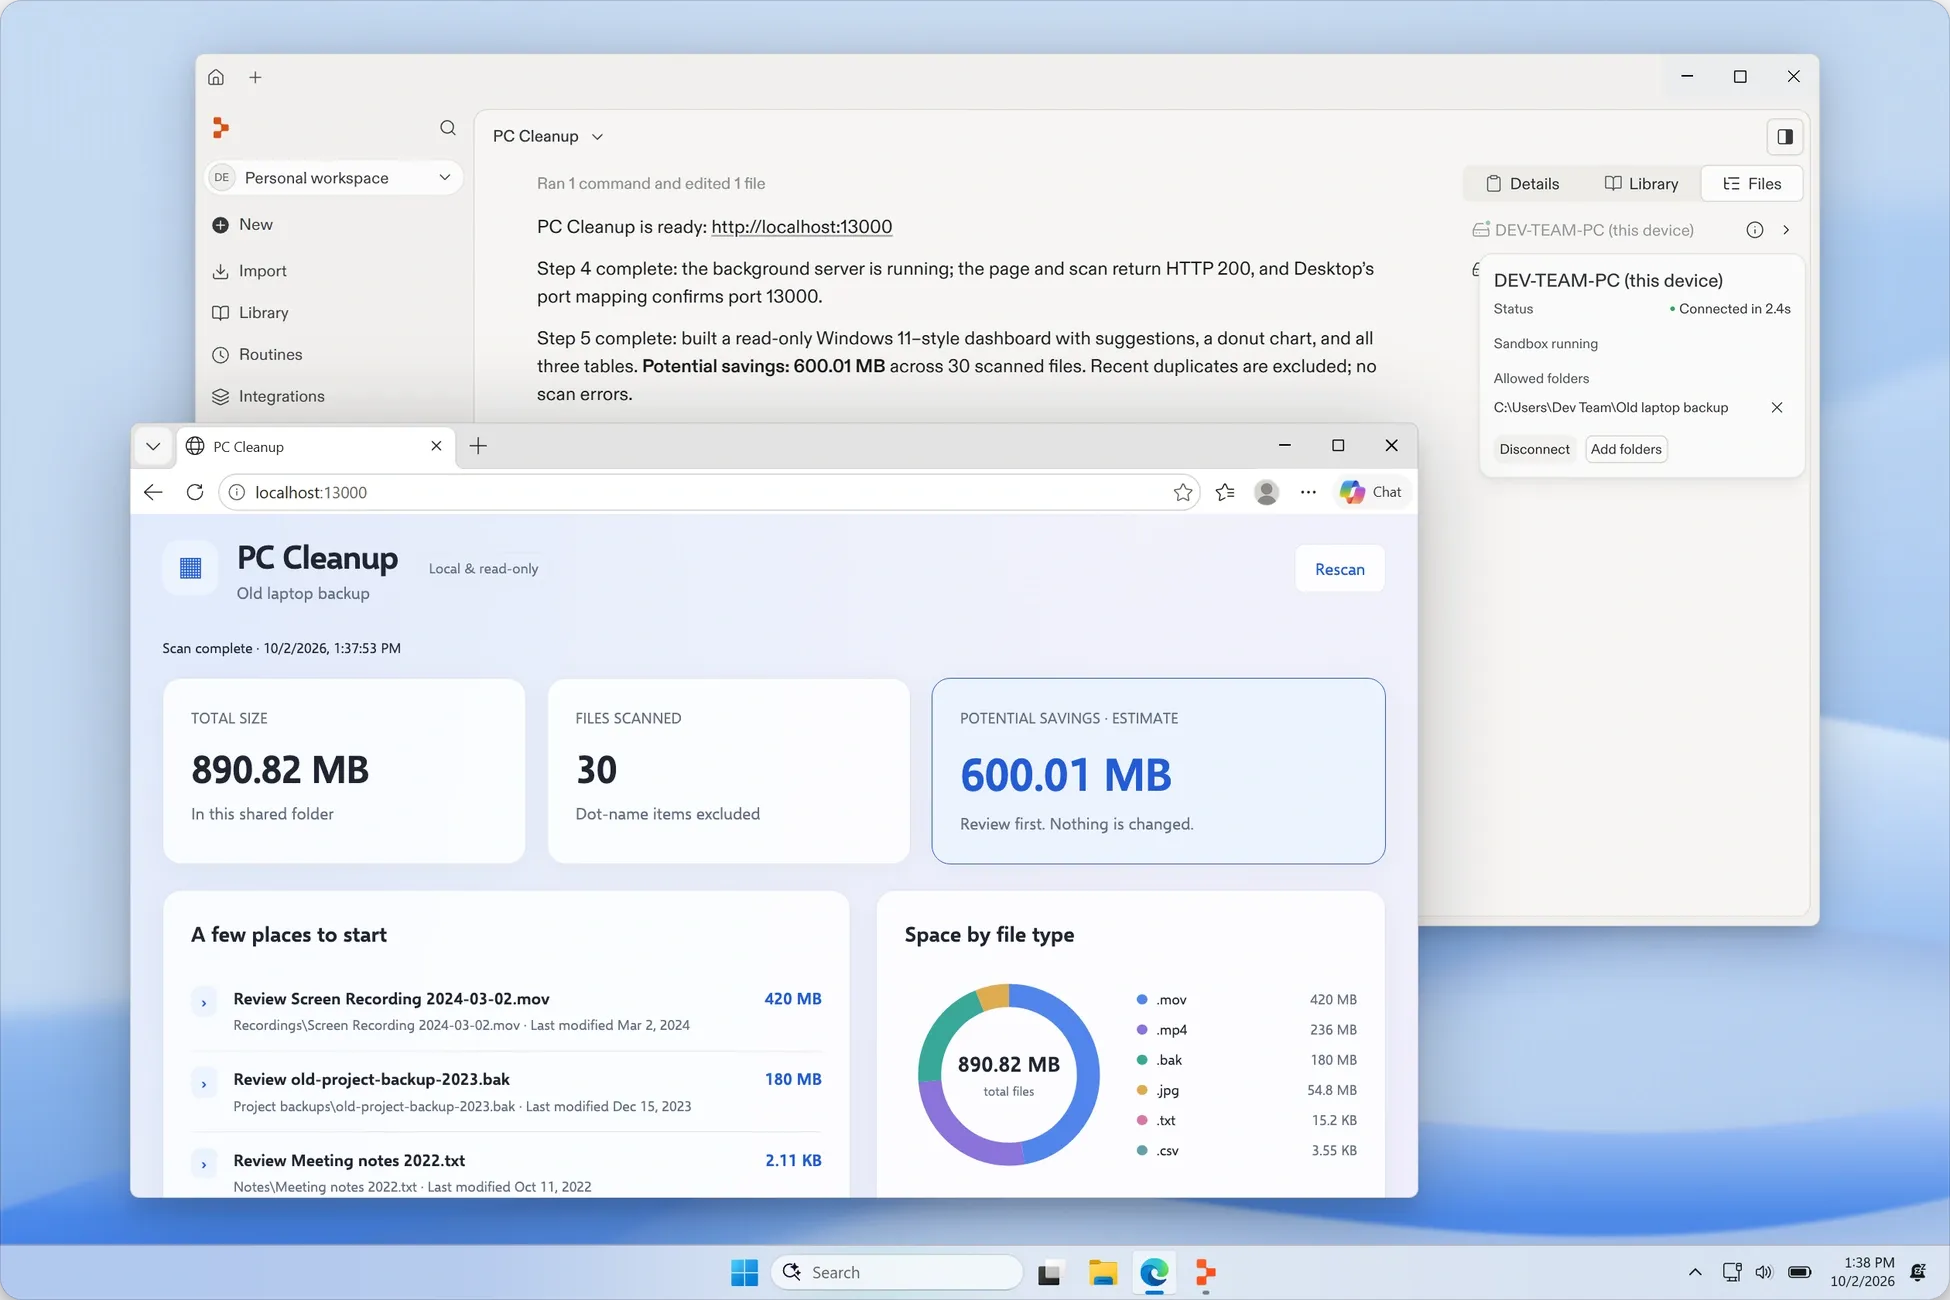Close the PC Cleanup browser tab

[436, 446]
